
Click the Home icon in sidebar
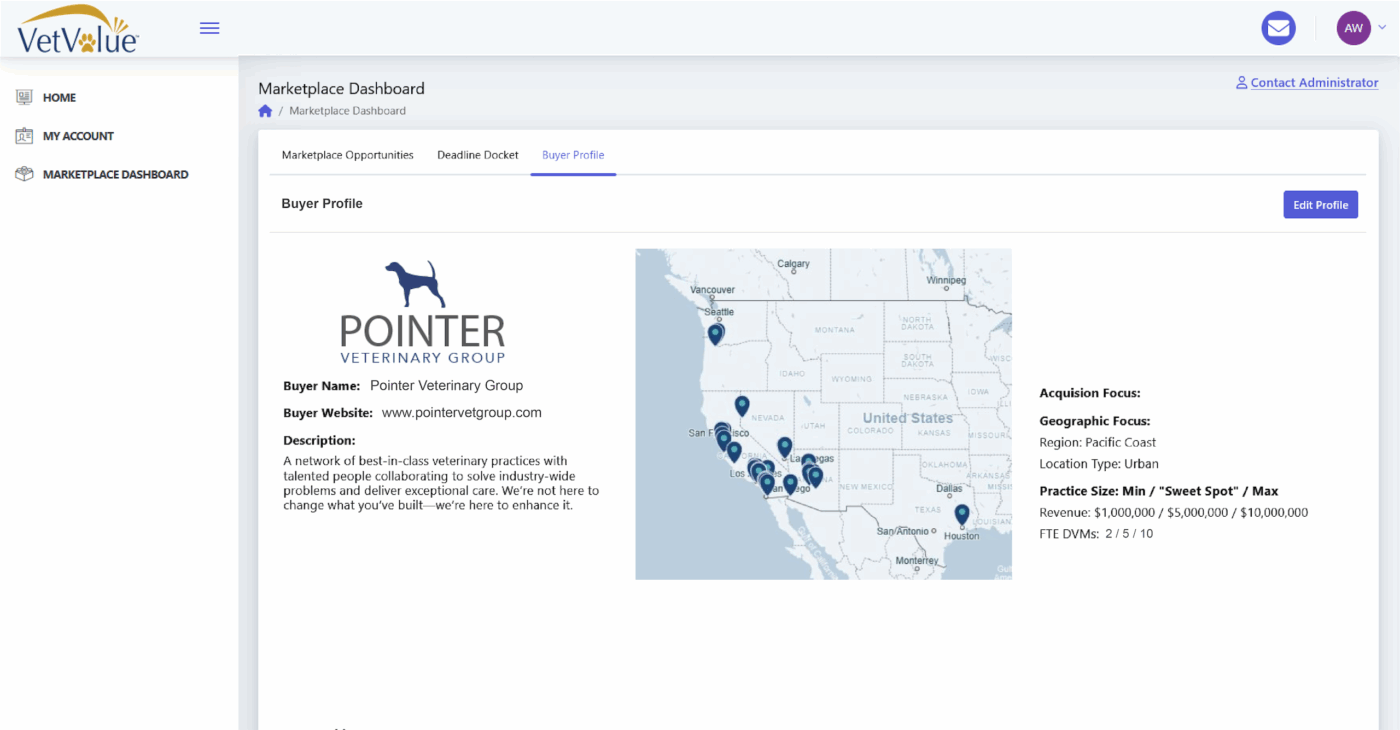click(25, 97)
